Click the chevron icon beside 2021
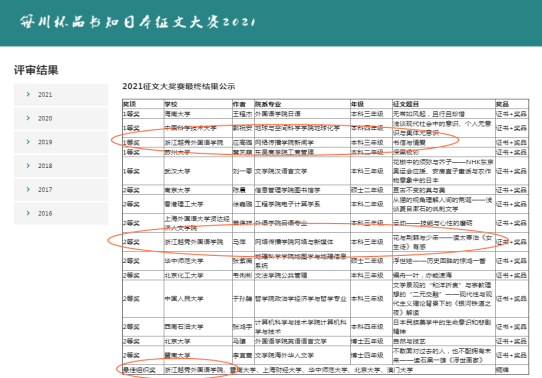 pyautogui.click(x=28, y=94)
